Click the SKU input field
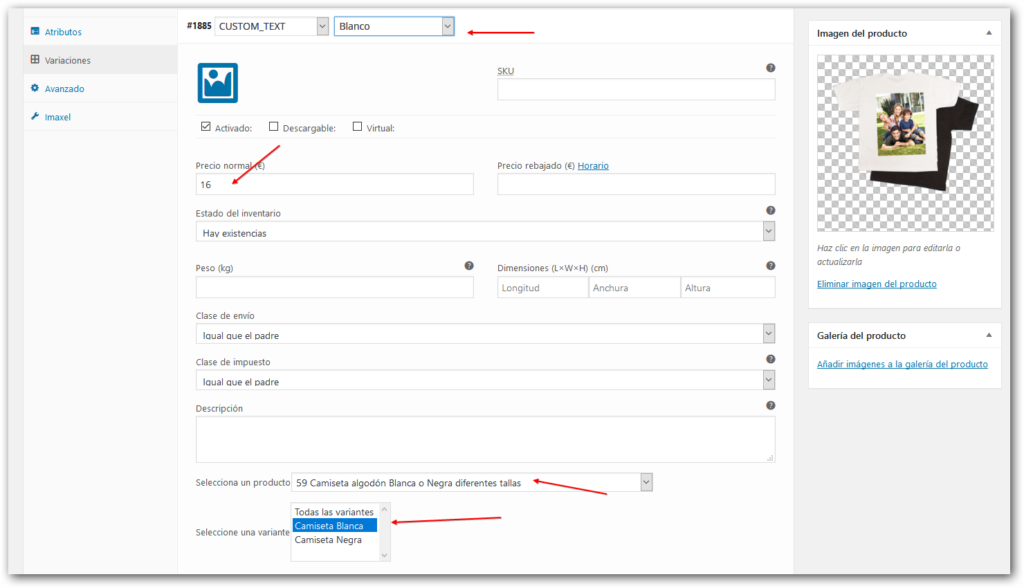The height and width of the screenshot is (588, 1024). pyautogui.click(x=636, y=90)
